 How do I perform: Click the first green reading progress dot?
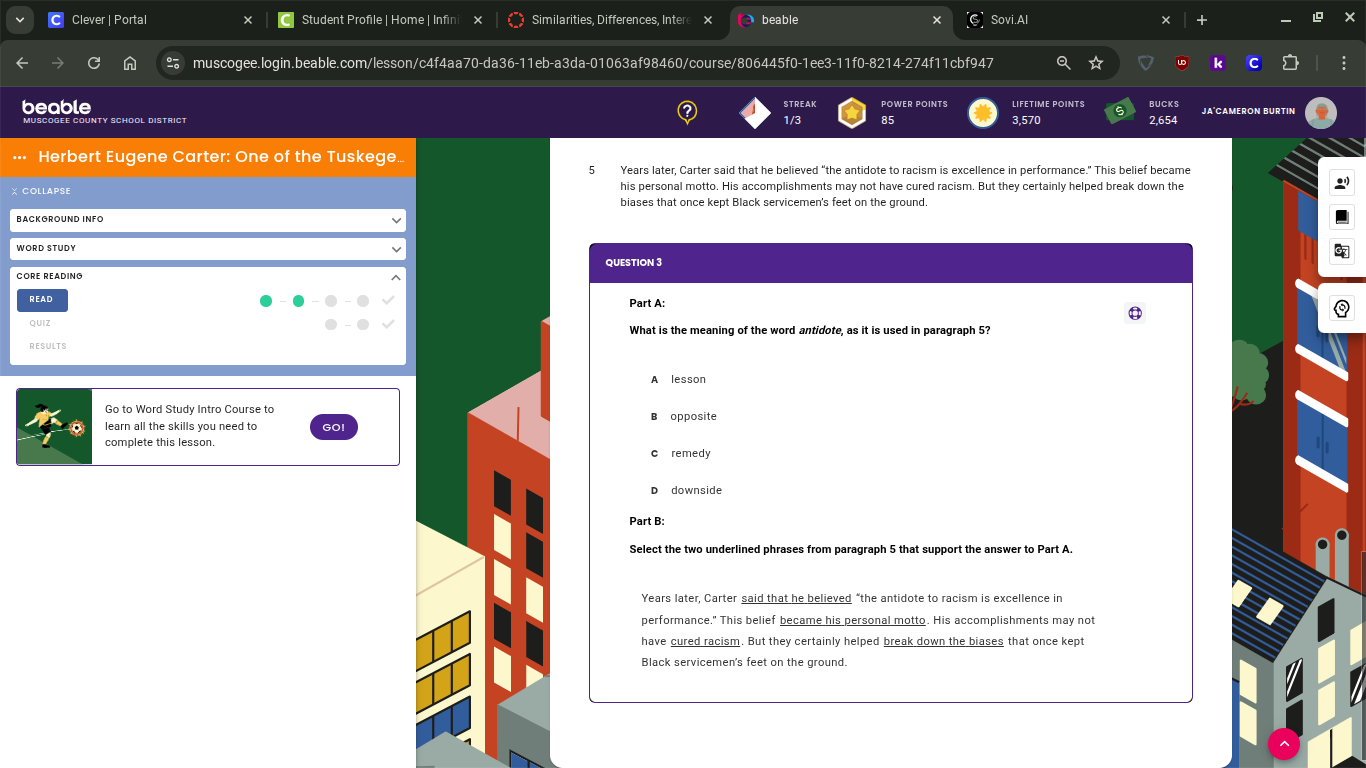pyautogui.click(x=266, y=301)
